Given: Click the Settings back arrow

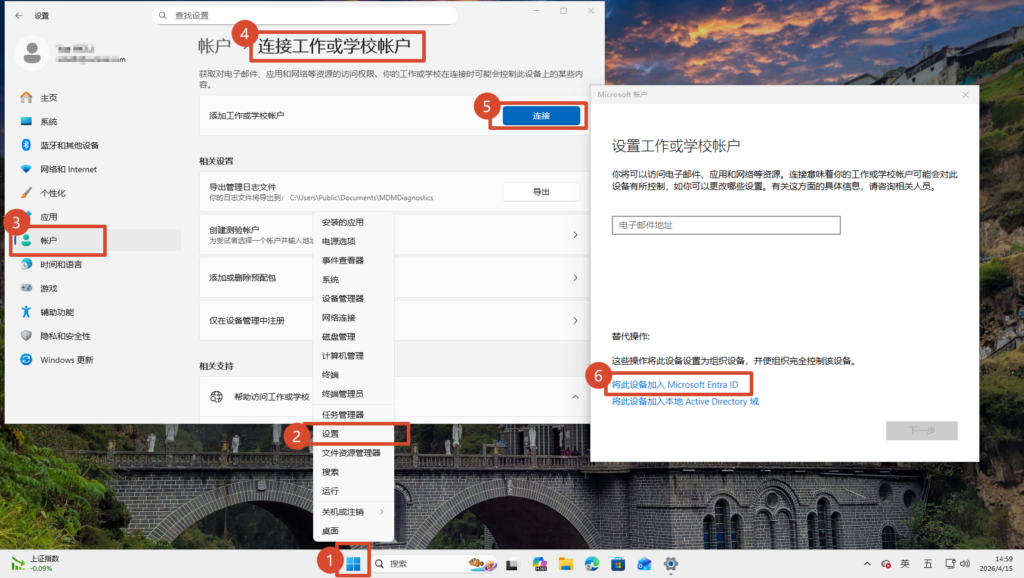Looking at the screenshot, I should point(19,16).
